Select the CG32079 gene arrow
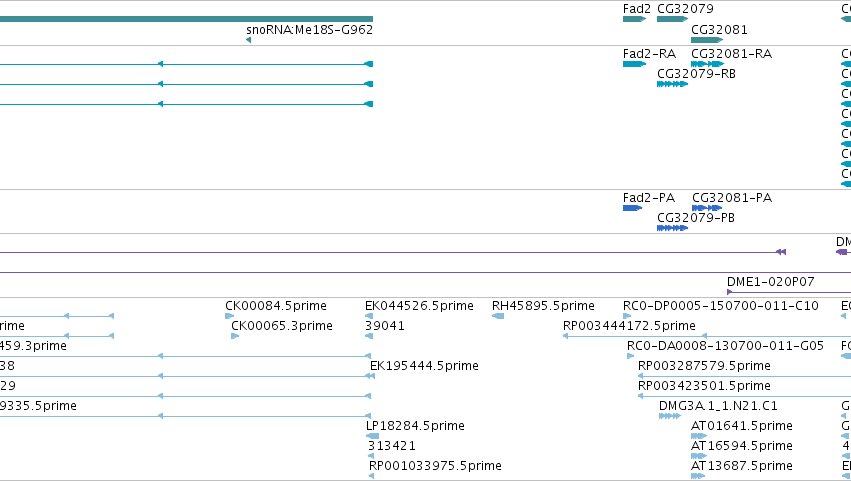Screen dimensions: 851x481 (672, 19)
